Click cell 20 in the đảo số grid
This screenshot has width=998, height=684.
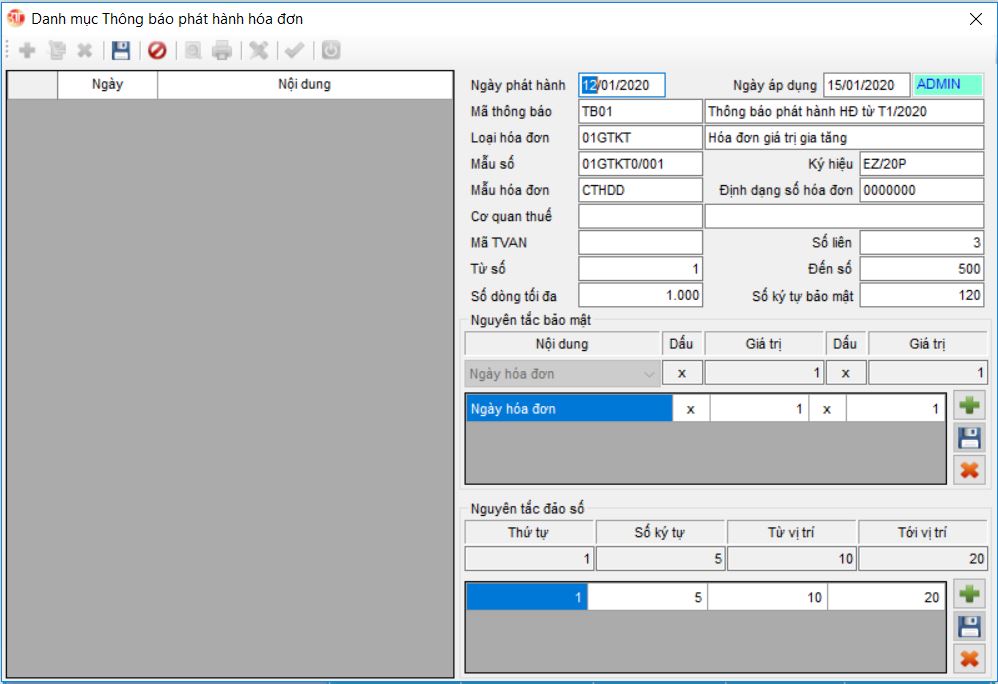(886, 597)
